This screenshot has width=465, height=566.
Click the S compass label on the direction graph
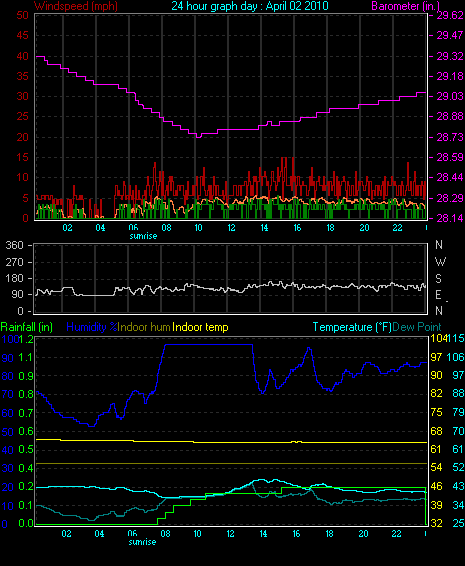438,278
